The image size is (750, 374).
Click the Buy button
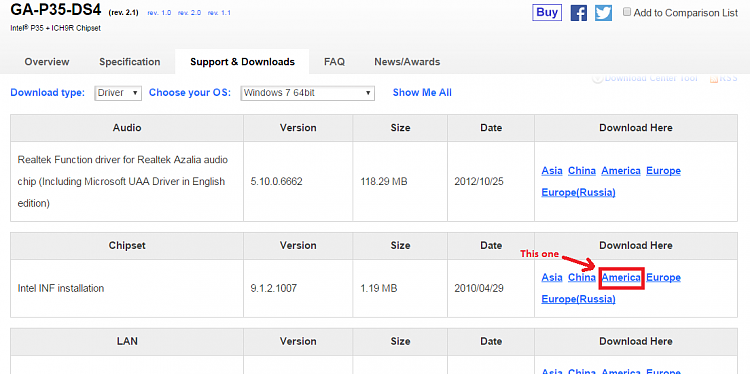[547, 13]
